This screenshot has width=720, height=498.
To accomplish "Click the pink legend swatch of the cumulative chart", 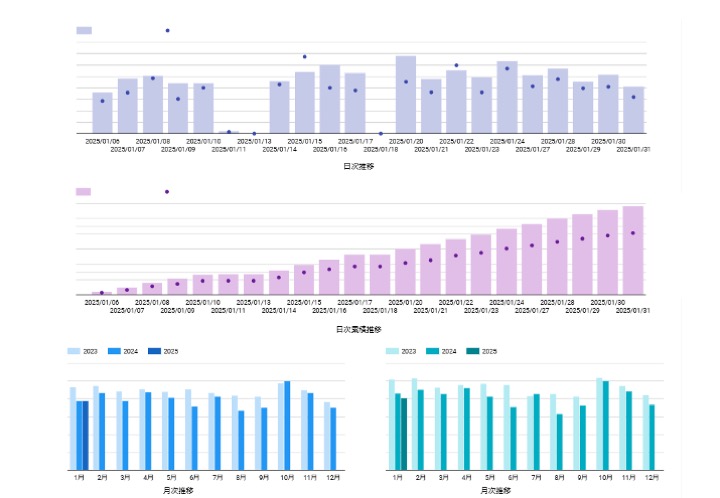I will 84,191.
